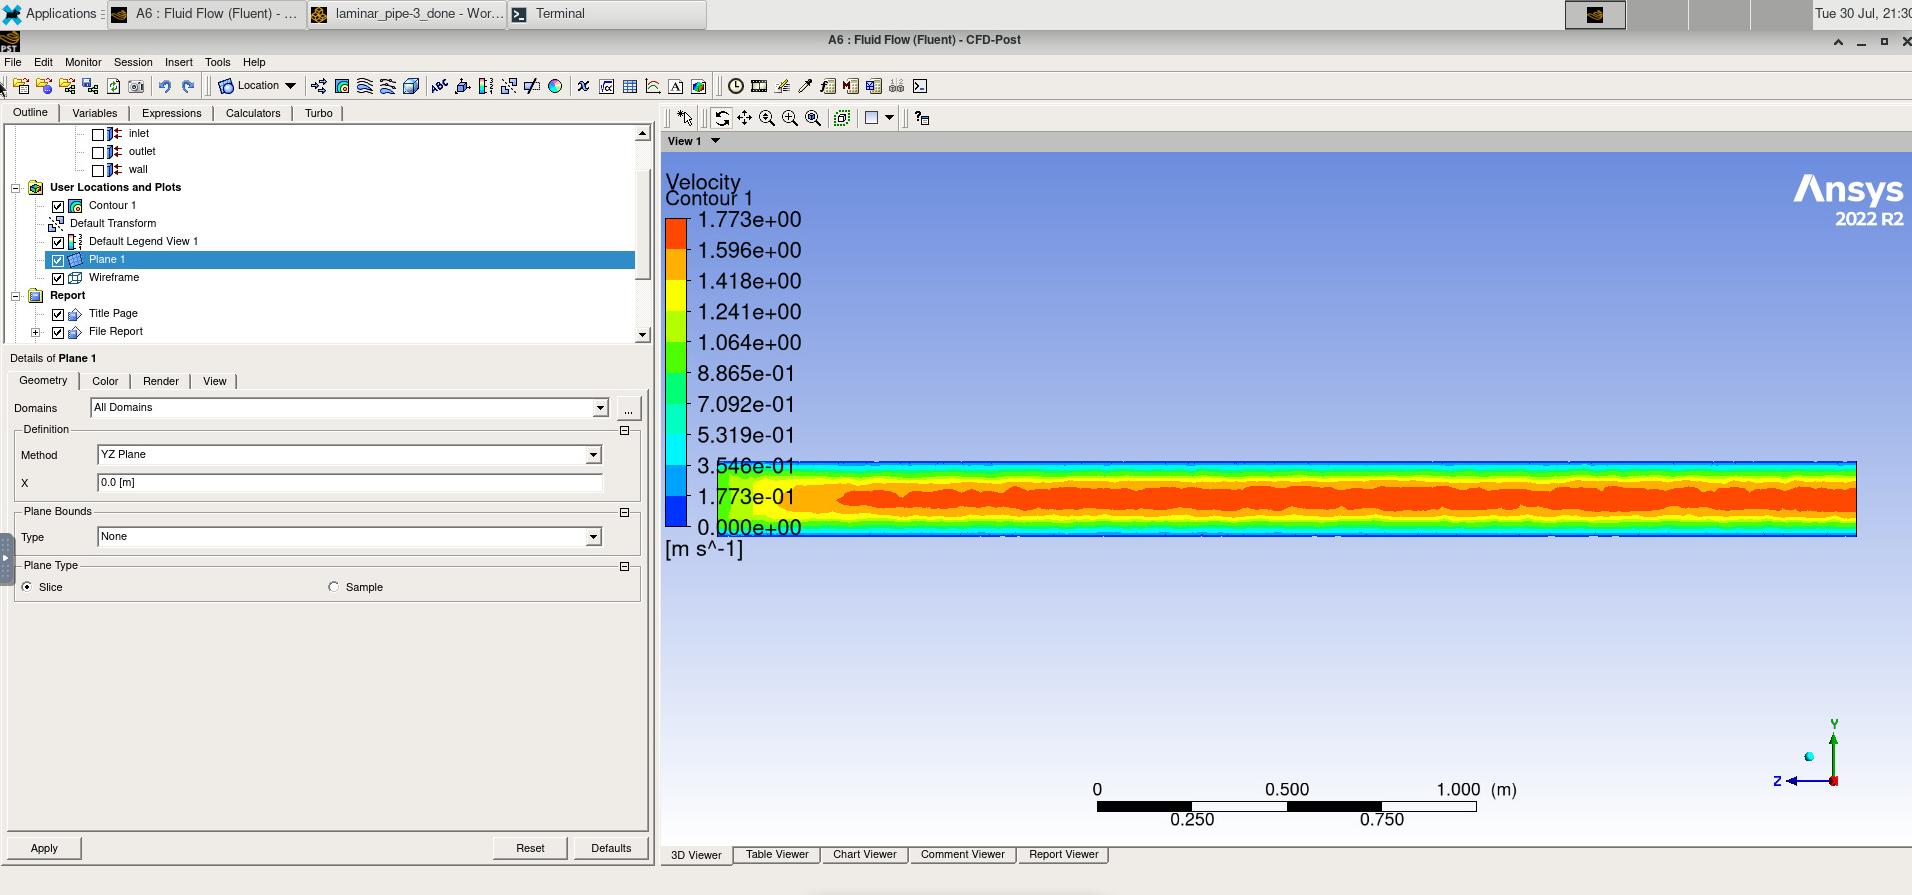Open viewport layout dropdown arrow
1912x895 pixels.
tap(889, 118)
